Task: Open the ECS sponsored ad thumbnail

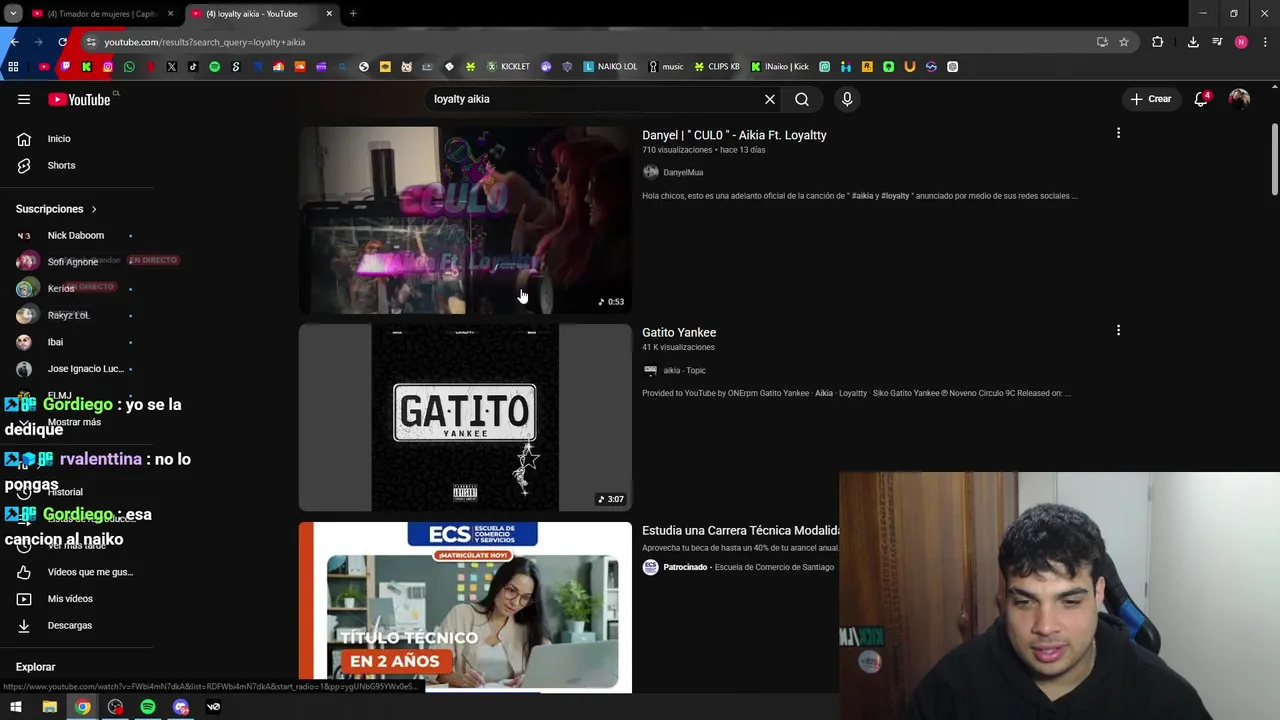Action: pos(465,607)
